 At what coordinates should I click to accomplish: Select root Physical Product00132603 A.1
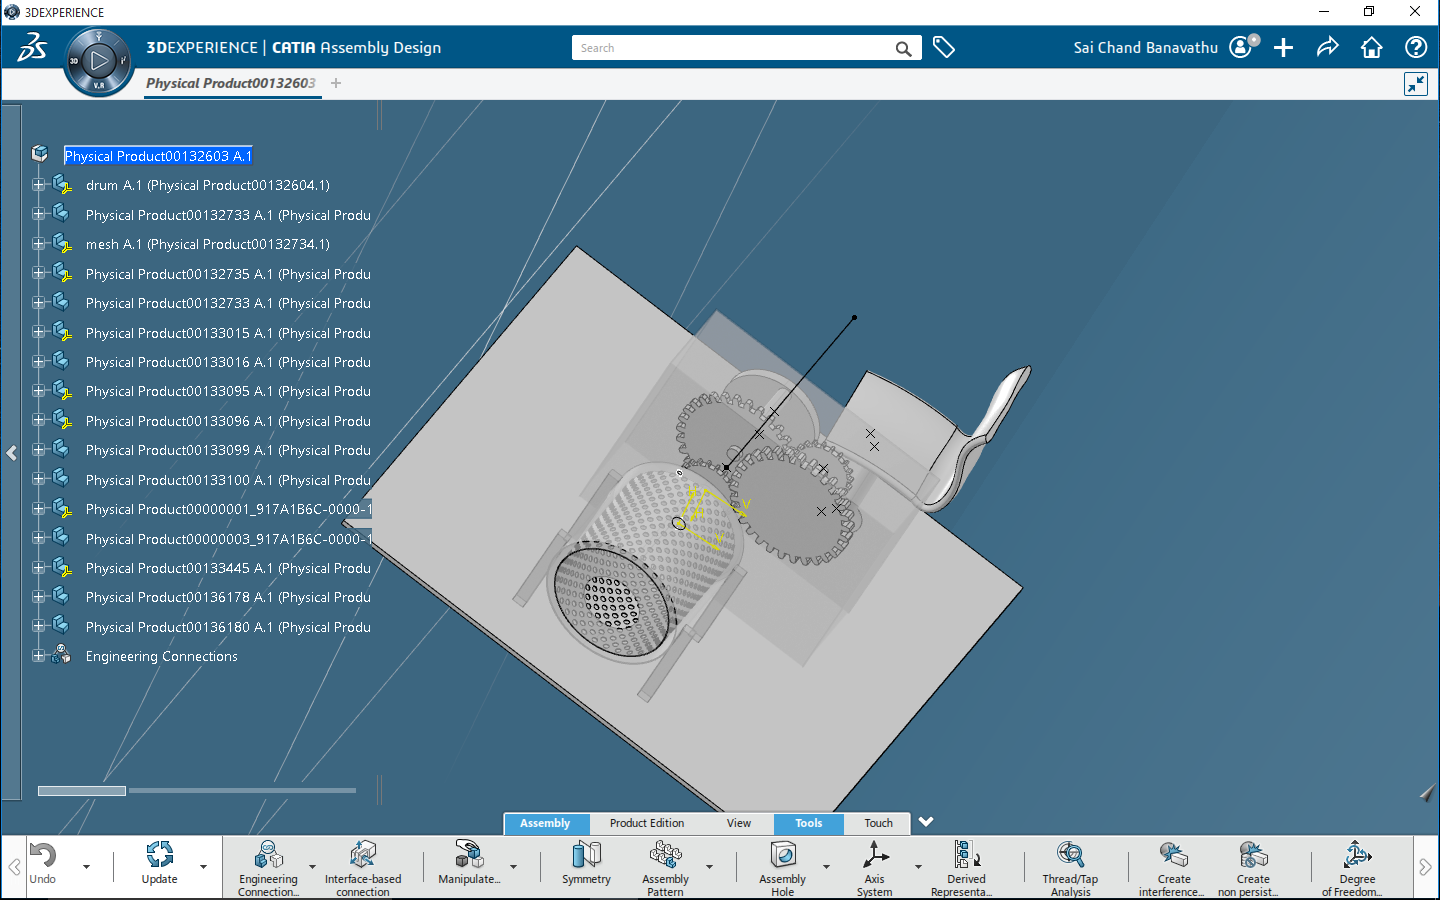pyautogui.click(x=158, y=156)
